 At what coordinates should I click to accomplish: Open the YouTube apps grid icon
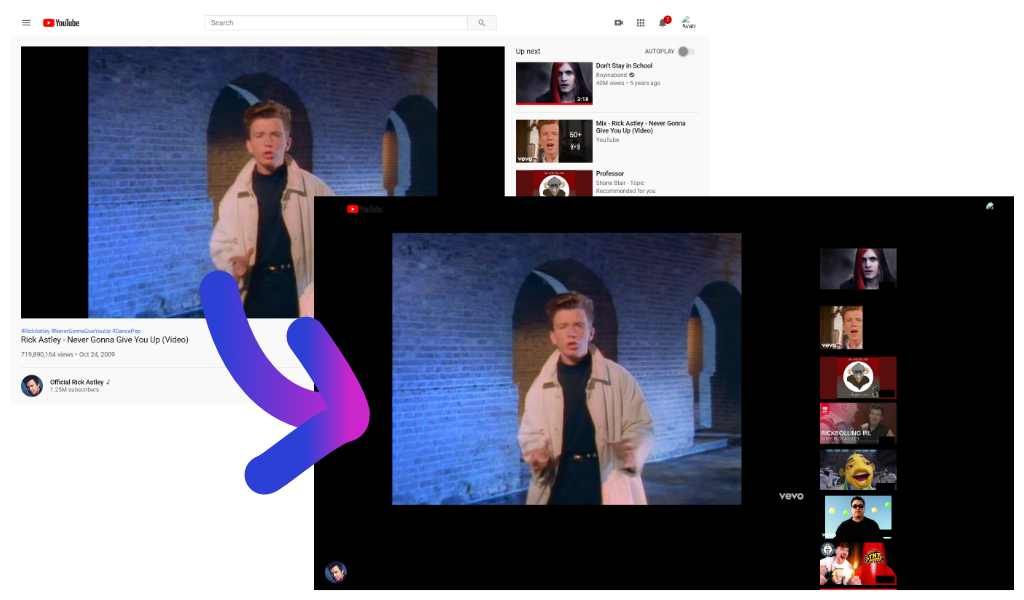pos(641,23)
